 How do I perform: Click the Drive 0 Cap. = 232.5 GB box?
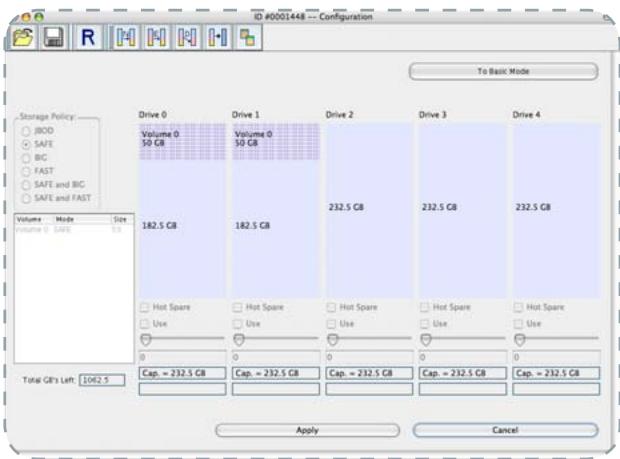click(182, 373)
